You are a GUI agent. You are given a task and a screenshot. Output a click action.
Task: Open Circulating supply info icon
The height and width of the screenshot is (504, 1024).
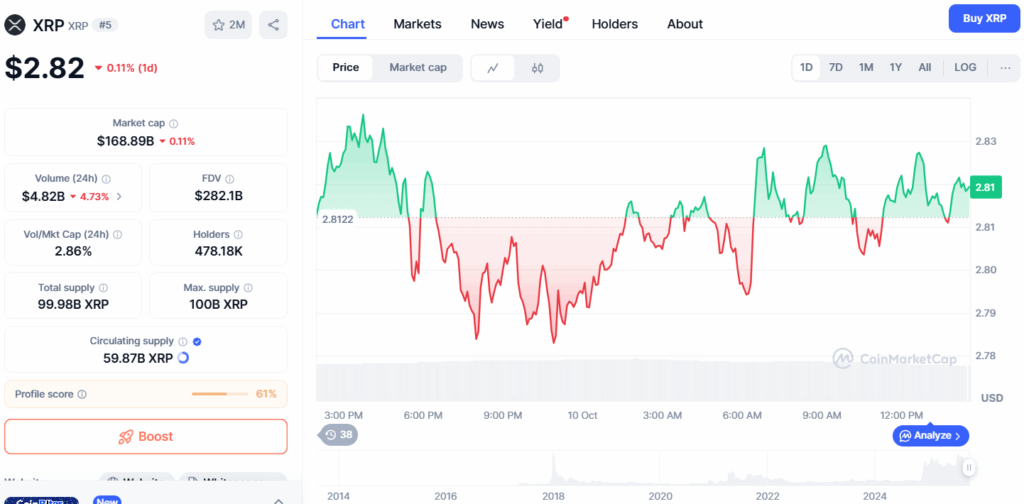coord(183,341)
